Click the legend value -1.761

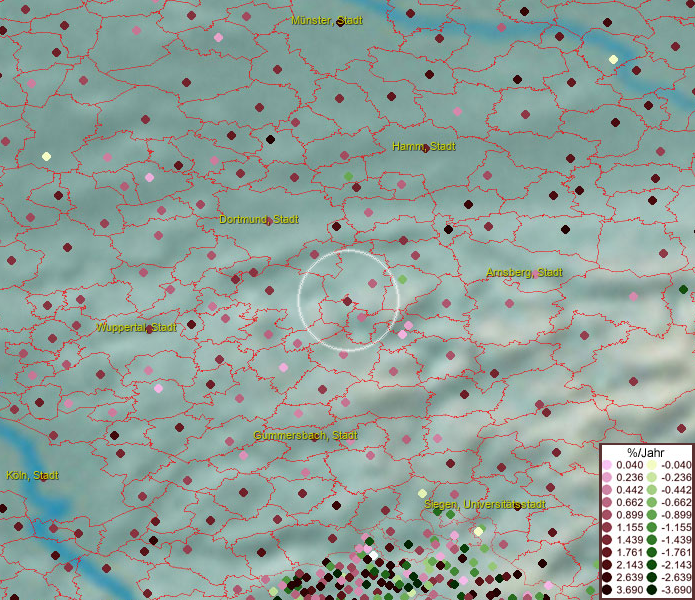coord(676,553)
